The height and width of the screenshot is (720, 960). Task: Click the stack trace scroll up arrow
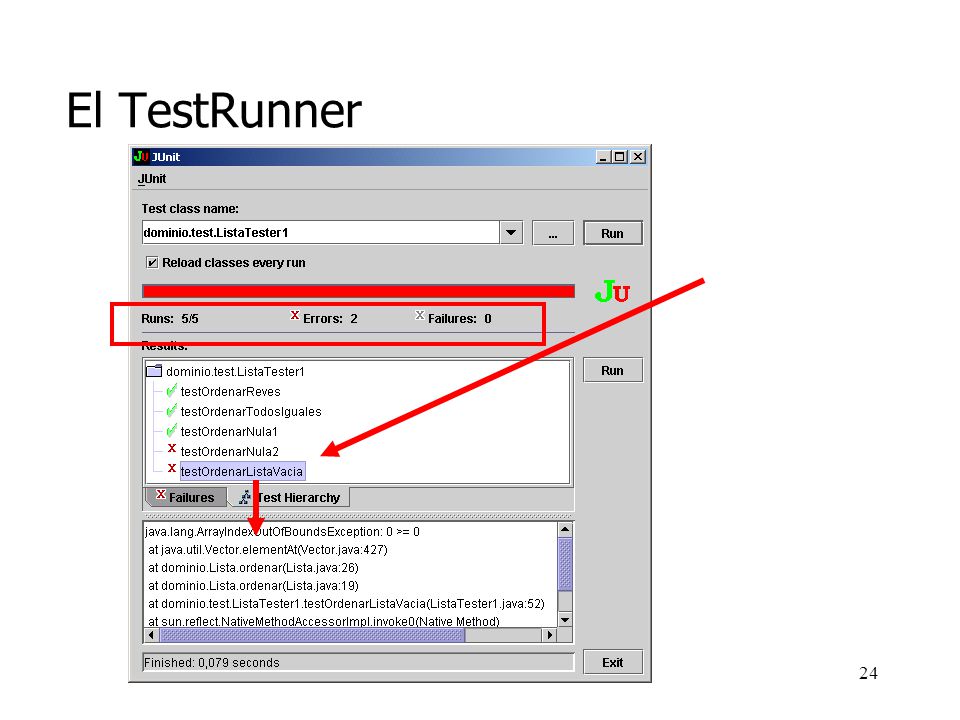click(565, 530)
